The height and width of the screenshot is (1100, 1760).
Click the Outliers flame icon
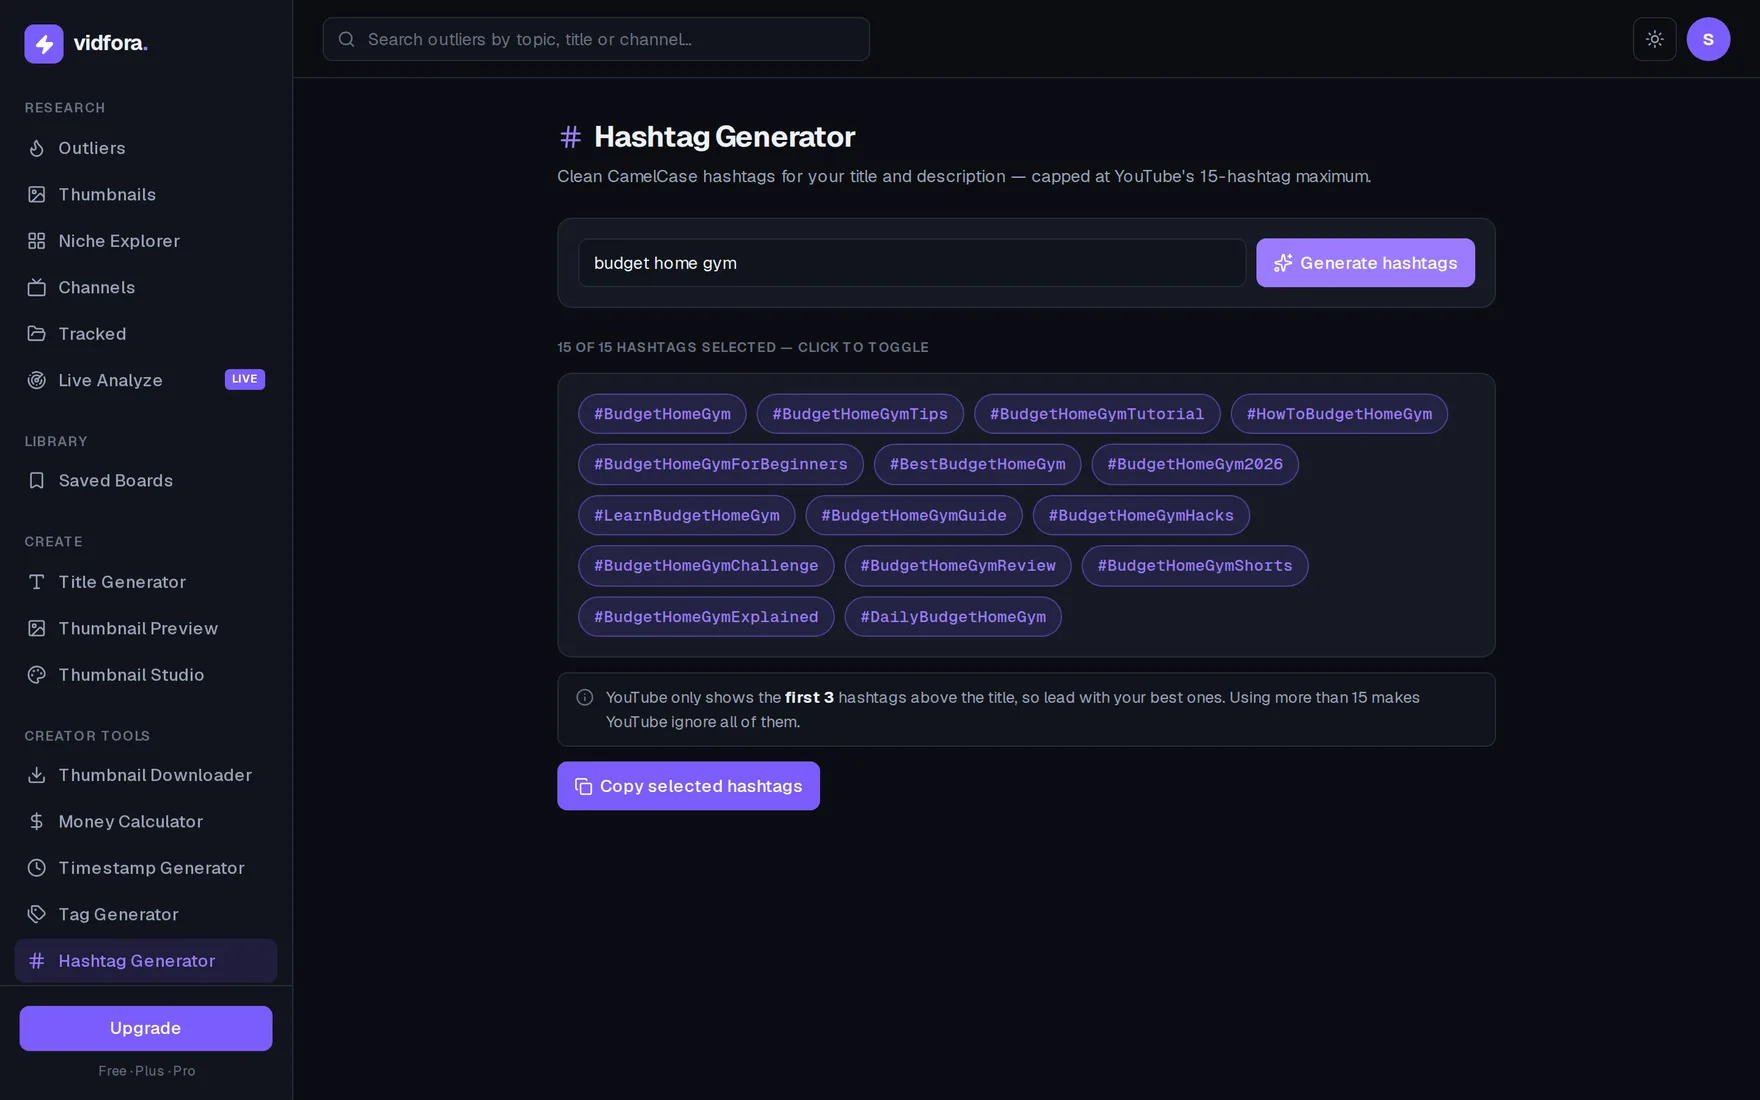click(x=37, y=148)
